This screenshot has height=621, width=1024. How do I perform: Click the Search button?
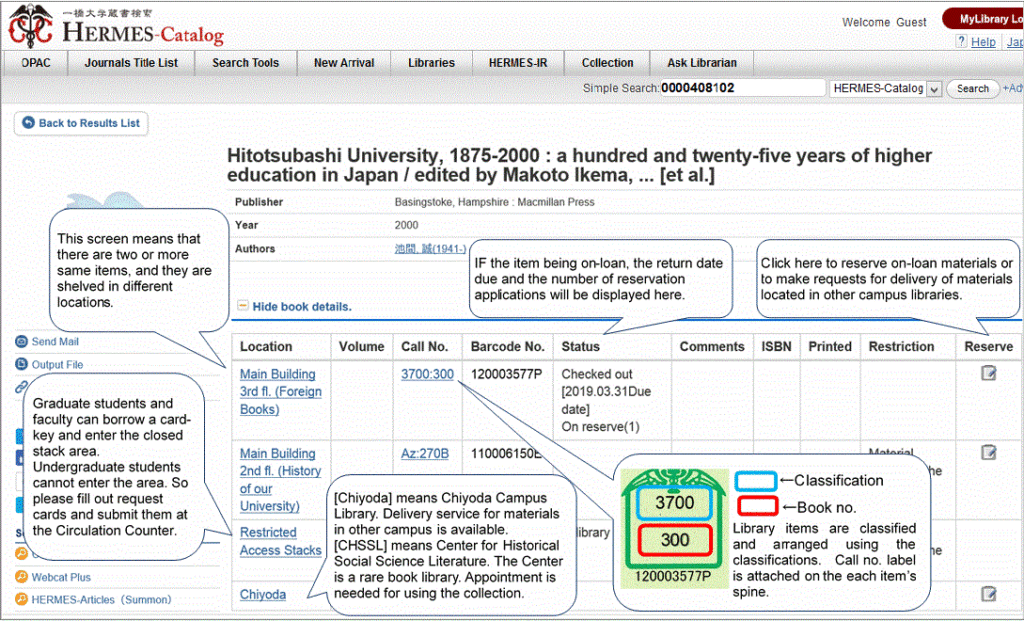(x=972, y=89)
